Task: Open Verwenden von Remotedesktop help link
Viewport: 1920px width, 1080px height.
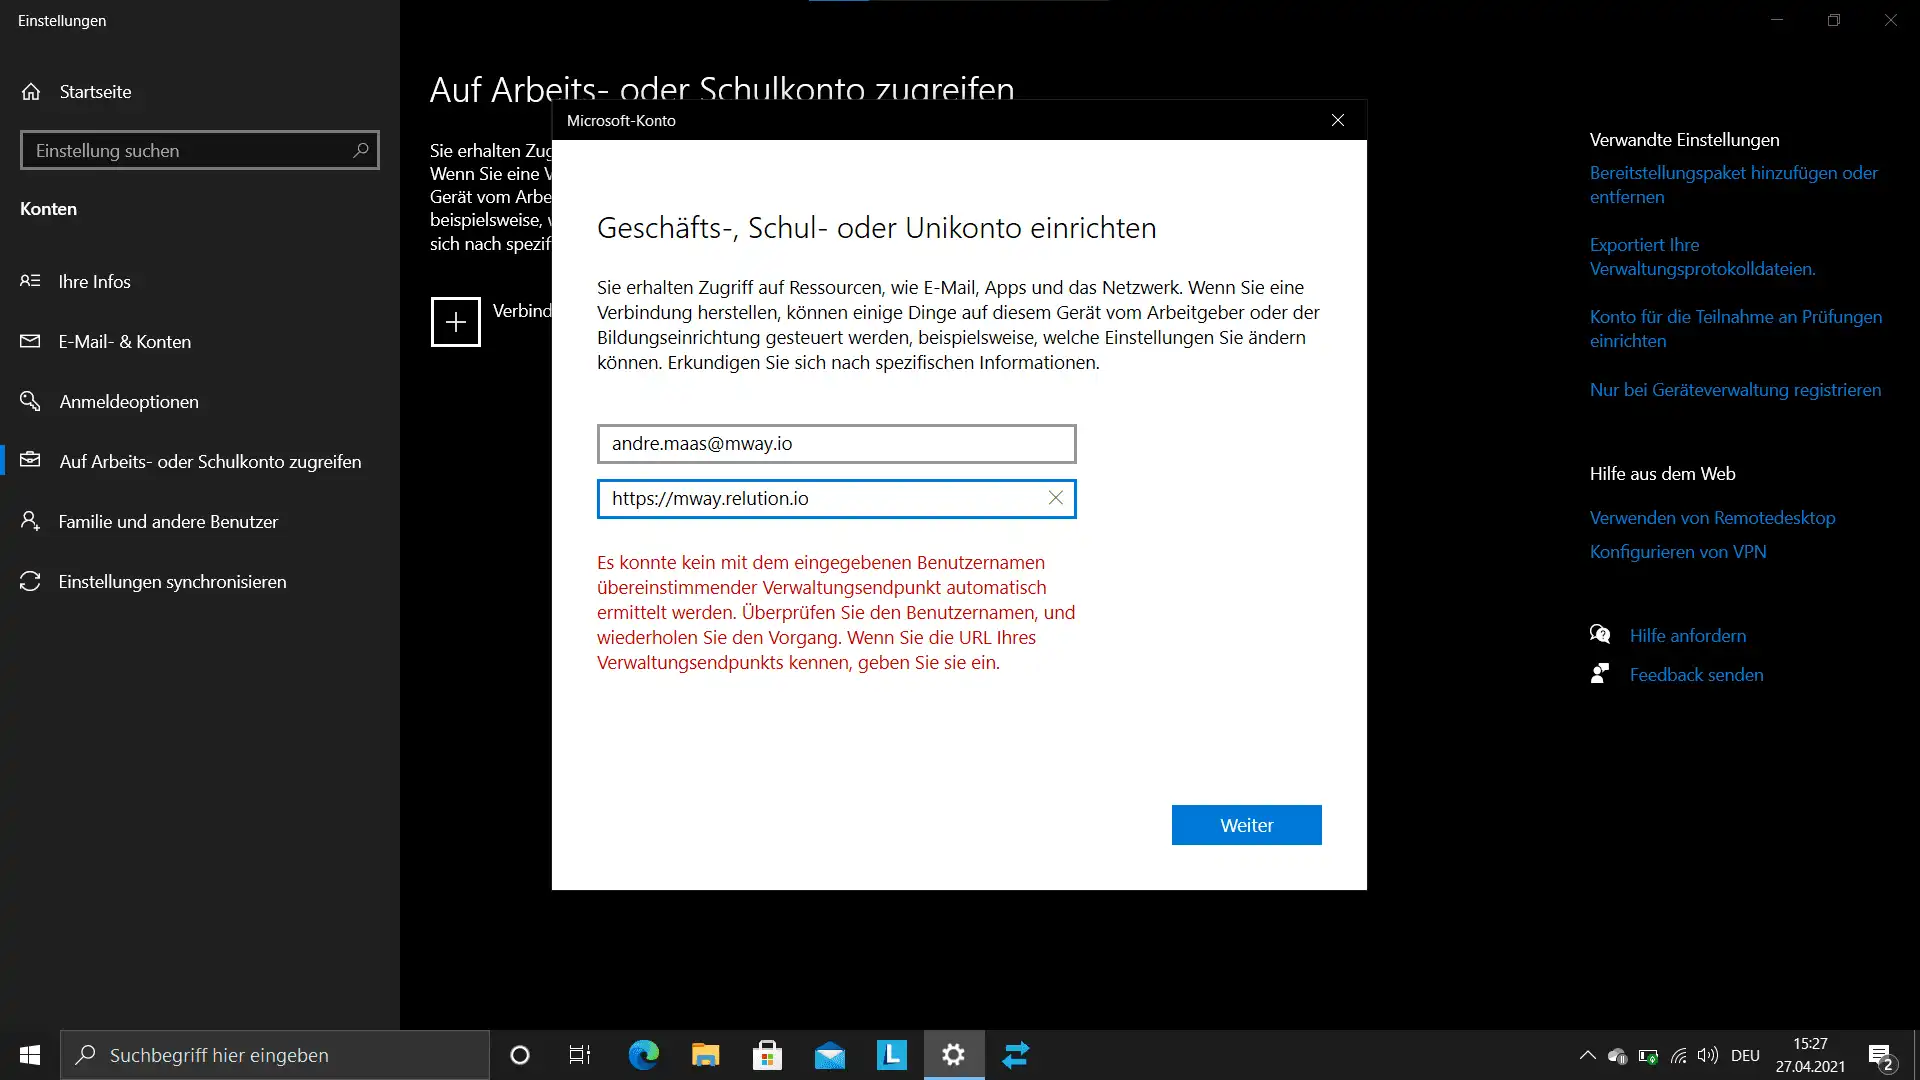Action: (x=1712, y=518)
